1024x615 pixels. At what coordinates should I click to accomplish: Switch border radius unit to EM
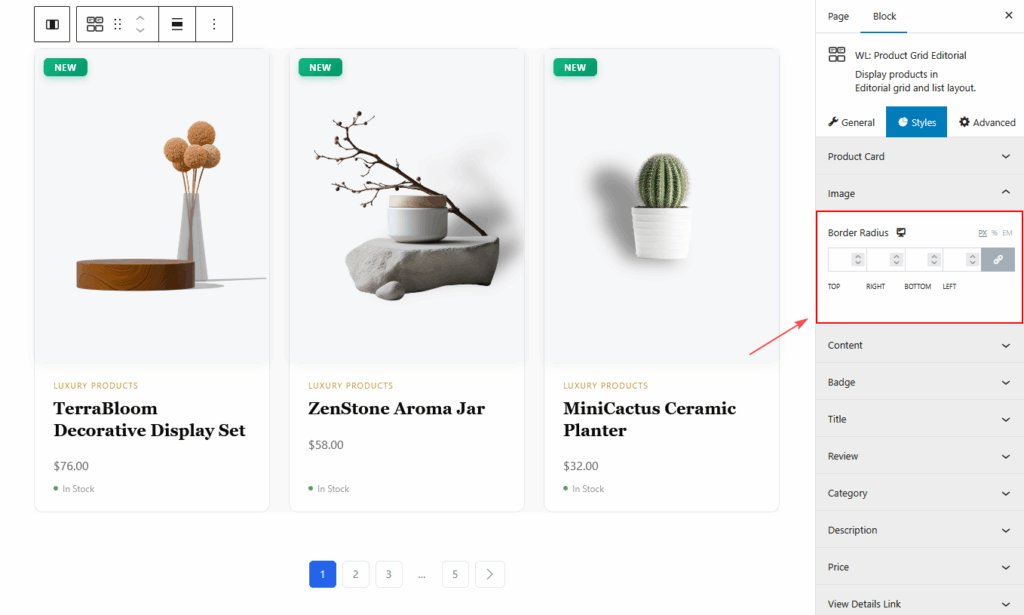pyautogui.click(x=1007, y=233)
